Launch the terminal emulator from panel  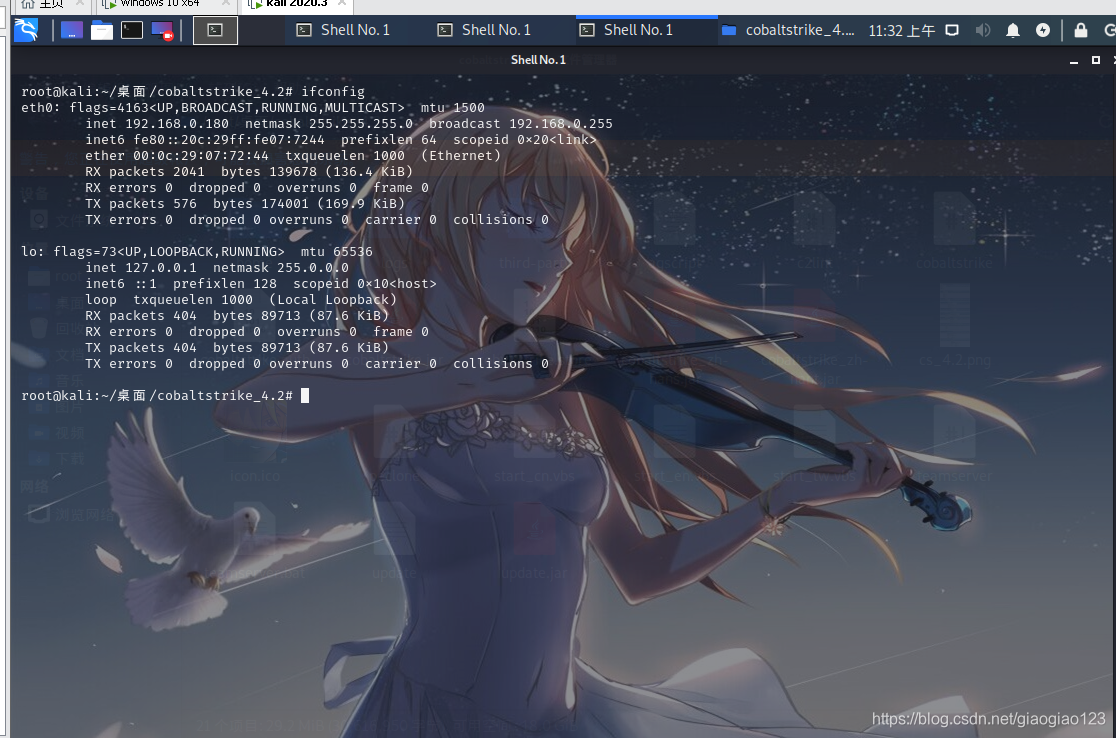coord(132,30)
